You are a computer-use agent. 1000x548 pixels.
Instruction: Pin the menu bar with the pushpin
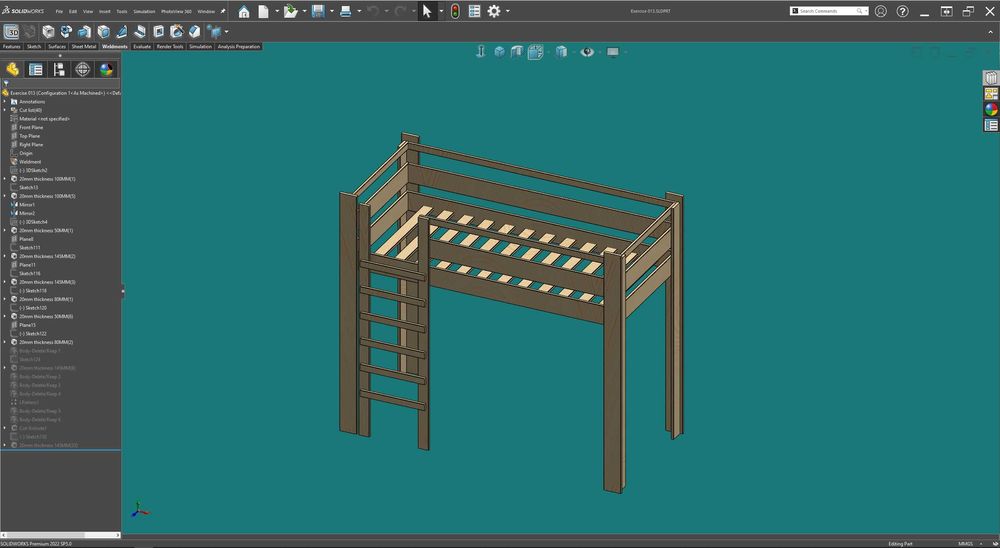223,11
